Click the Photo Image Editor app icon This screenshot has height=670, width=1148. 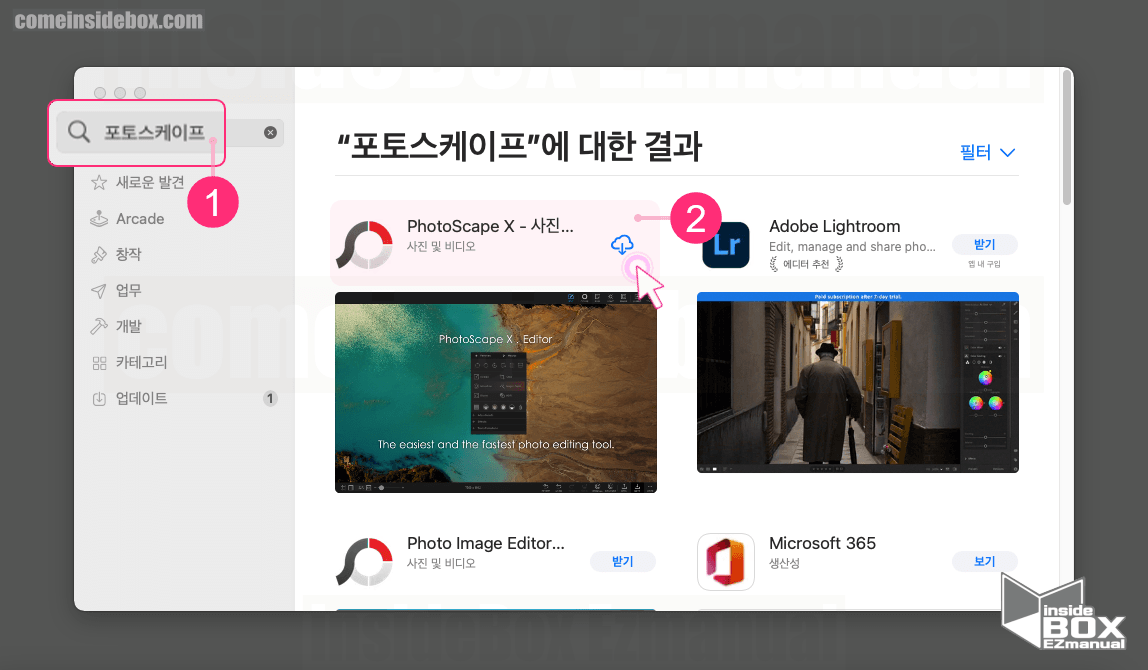[x=364, y=562]
